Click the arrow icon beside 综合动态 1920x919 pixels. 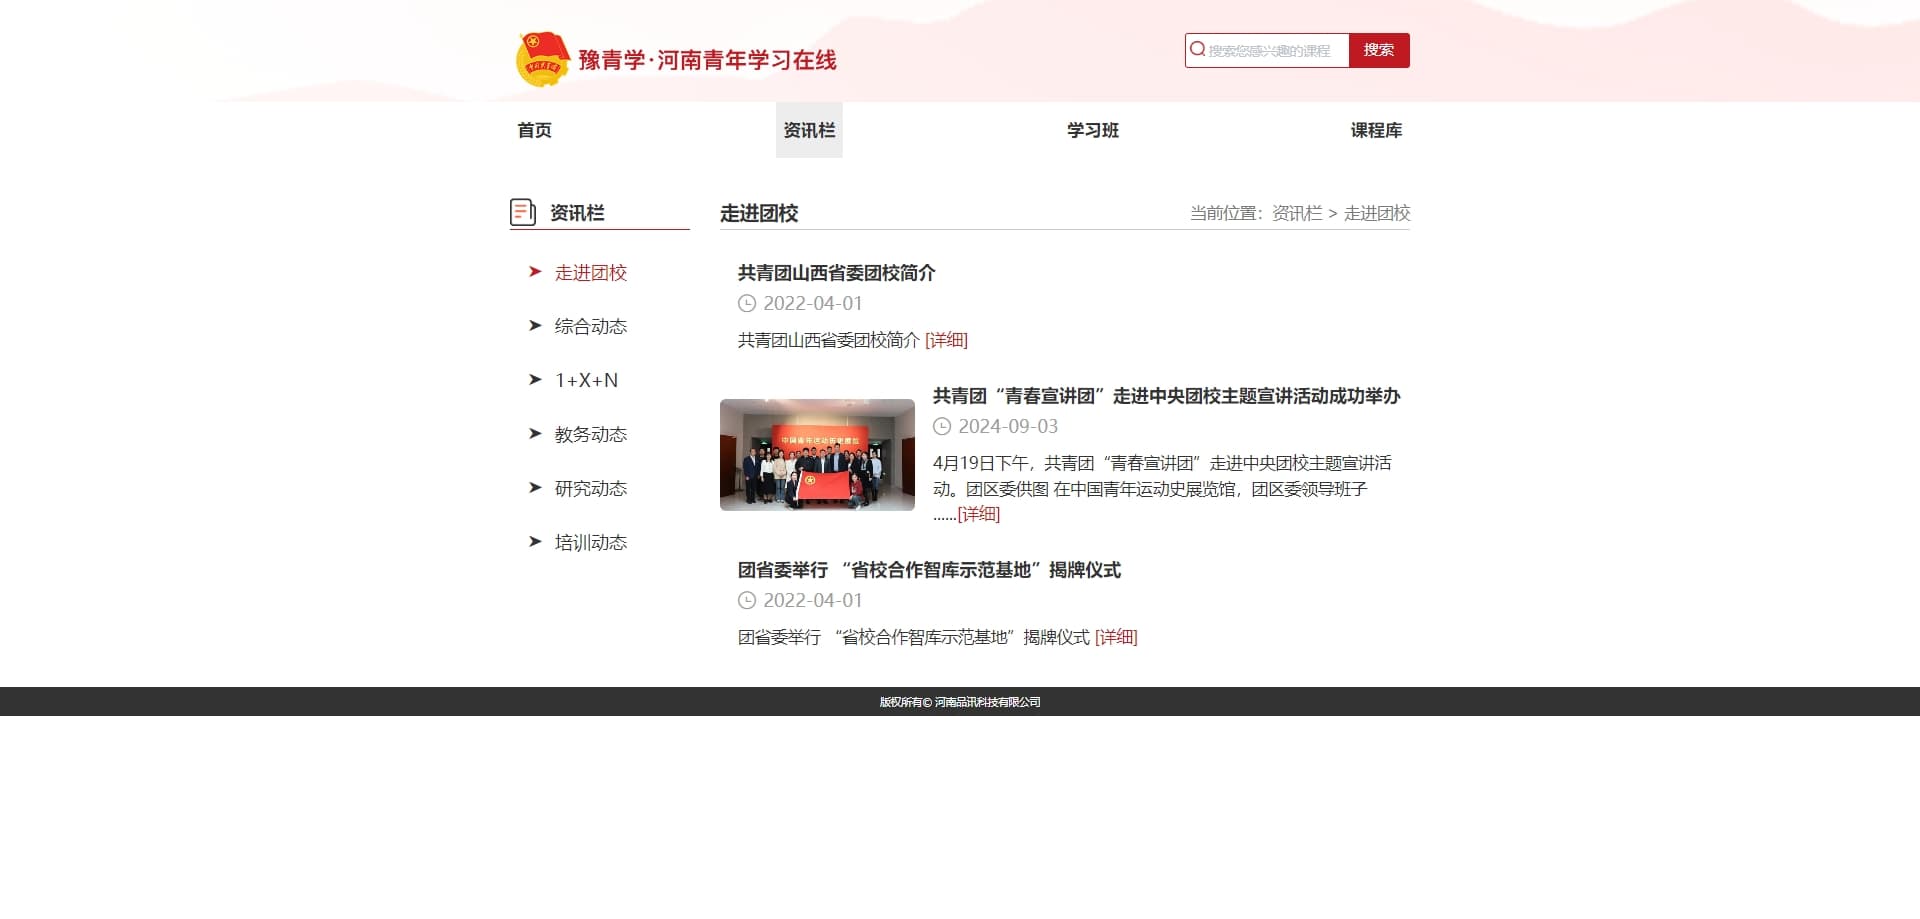tap(535, 326)
